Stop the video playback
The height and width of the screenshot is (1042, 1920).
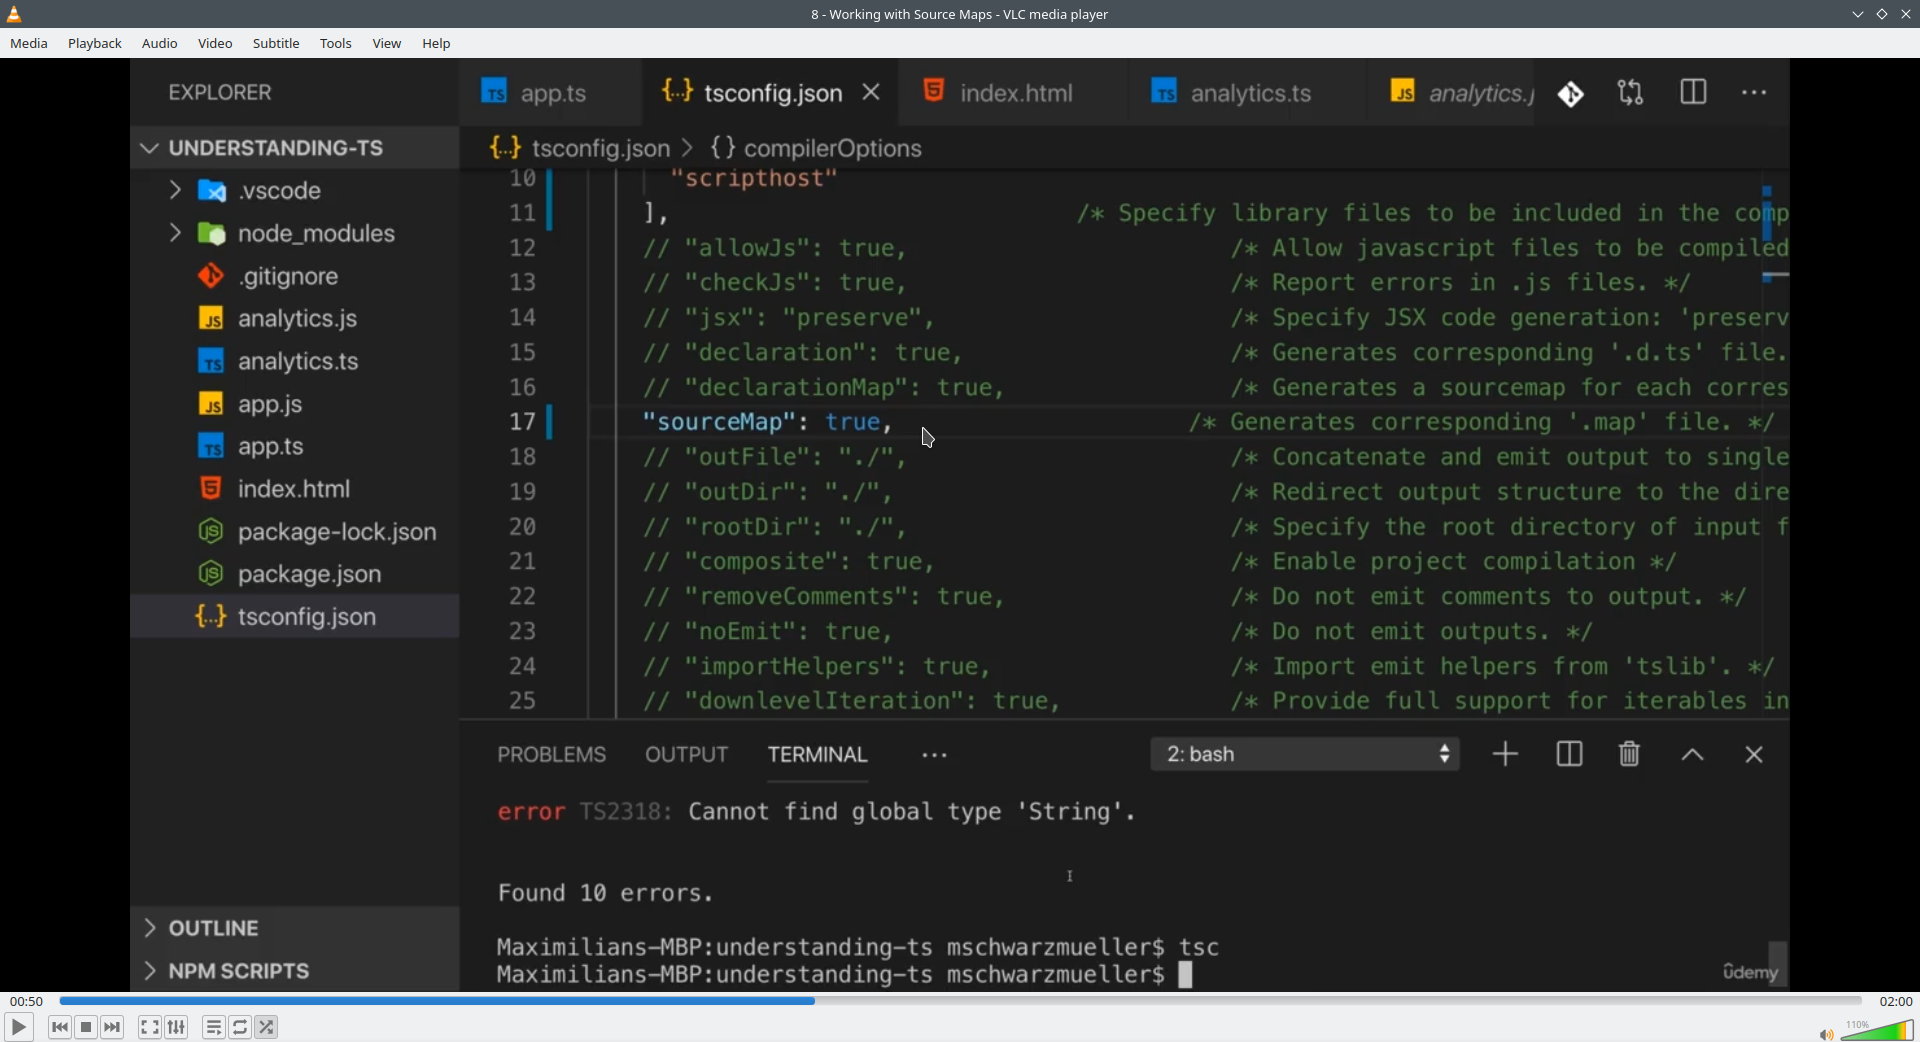(87, 1027)
